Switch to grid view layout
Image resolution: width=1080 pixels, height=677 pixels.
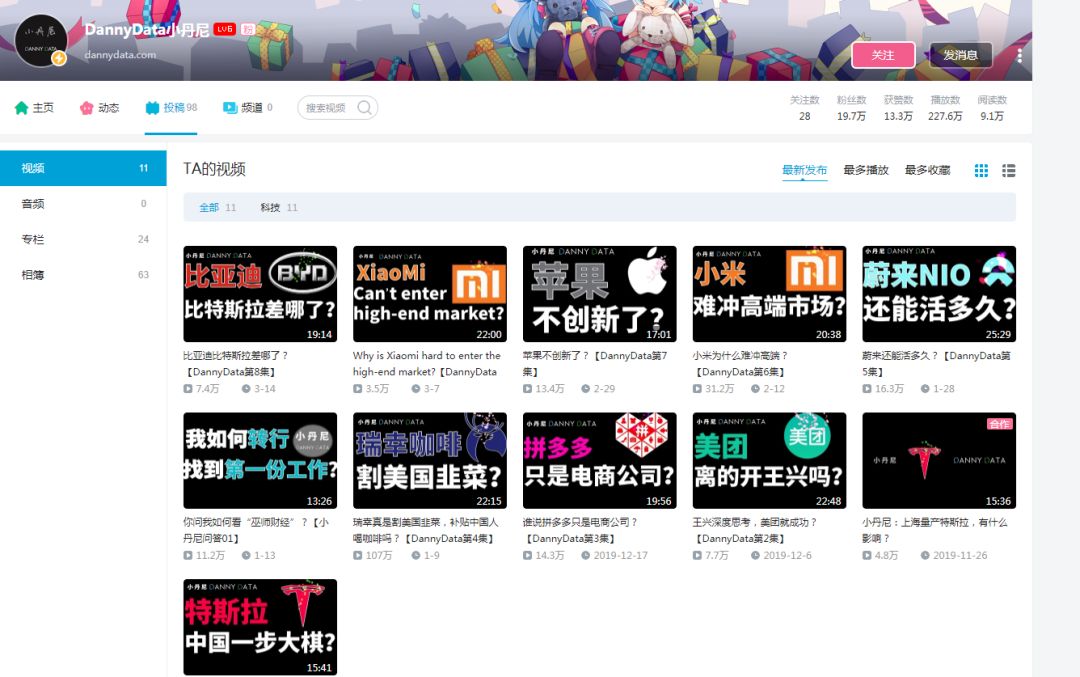point(982,170)
